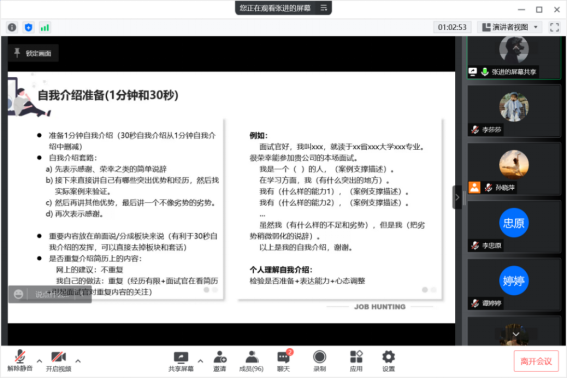Image resolution: width=567 pixels, height=378 pixels.
Task: Check the green network signal icon
Action: (x=45, y=27)
